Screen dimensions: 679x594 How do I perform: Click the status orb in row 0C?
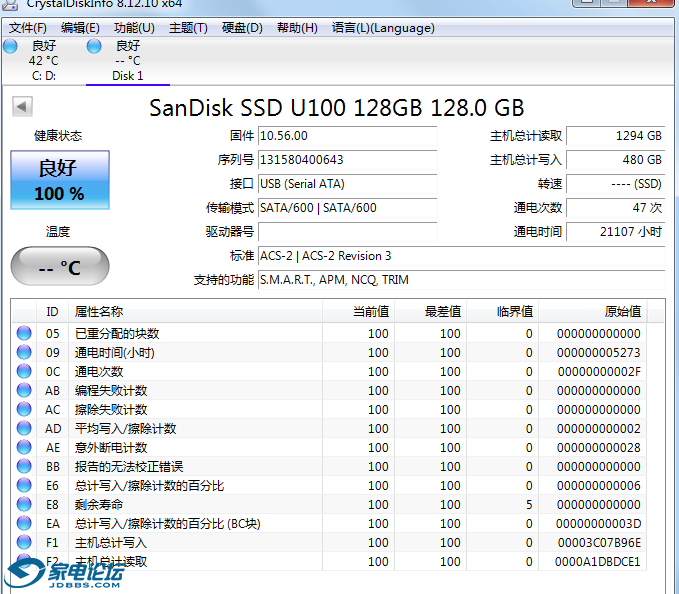[x=24, y=371]
